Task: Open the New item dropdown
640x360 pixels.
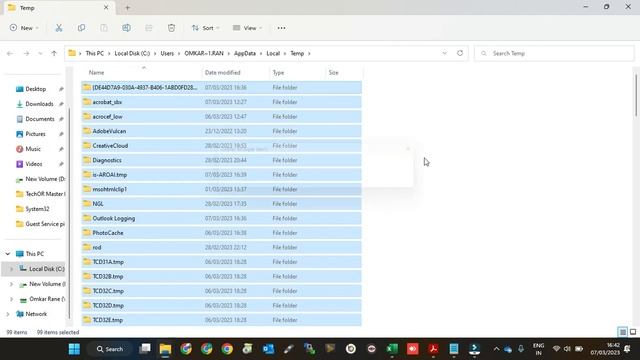Action: click(x=24, y=28)
